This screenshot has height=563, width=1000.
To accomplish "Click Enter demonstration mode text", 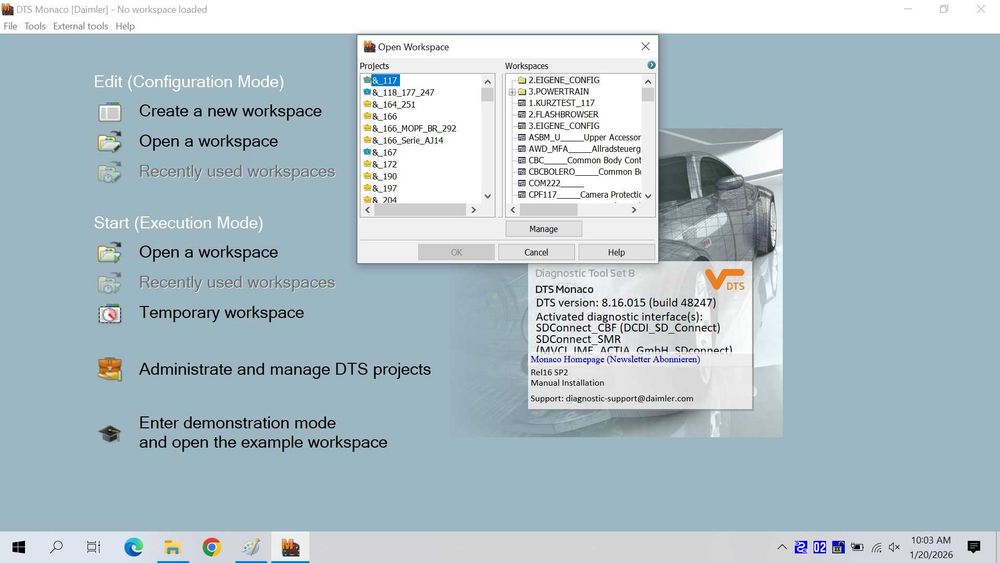I will 263,432.
